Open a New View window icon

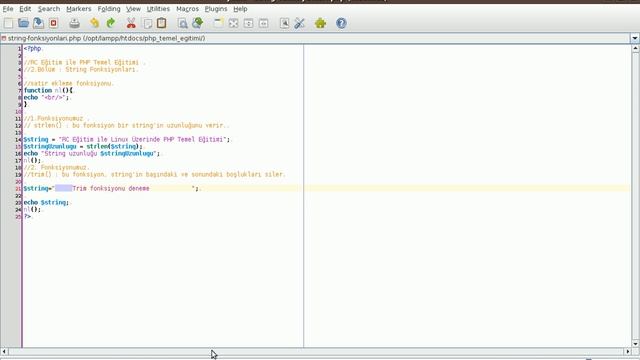pyautogui.click(x=218, y=23)
